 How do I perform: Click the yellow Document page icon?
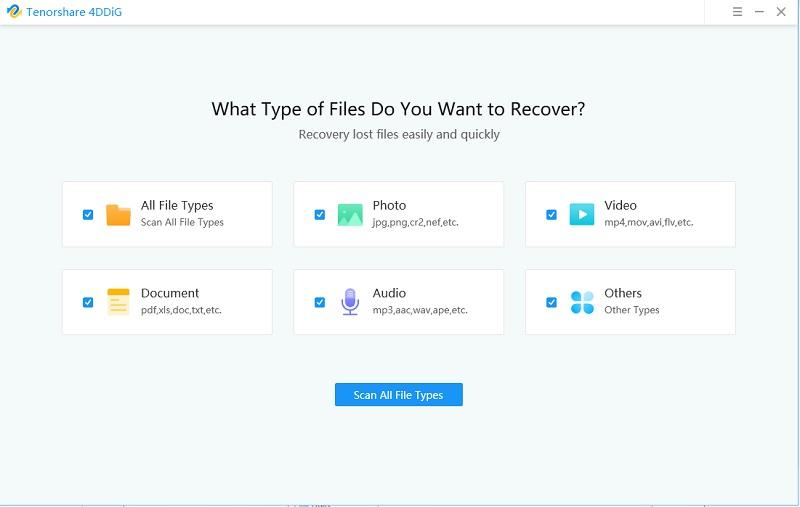click(x=118, y=302)
